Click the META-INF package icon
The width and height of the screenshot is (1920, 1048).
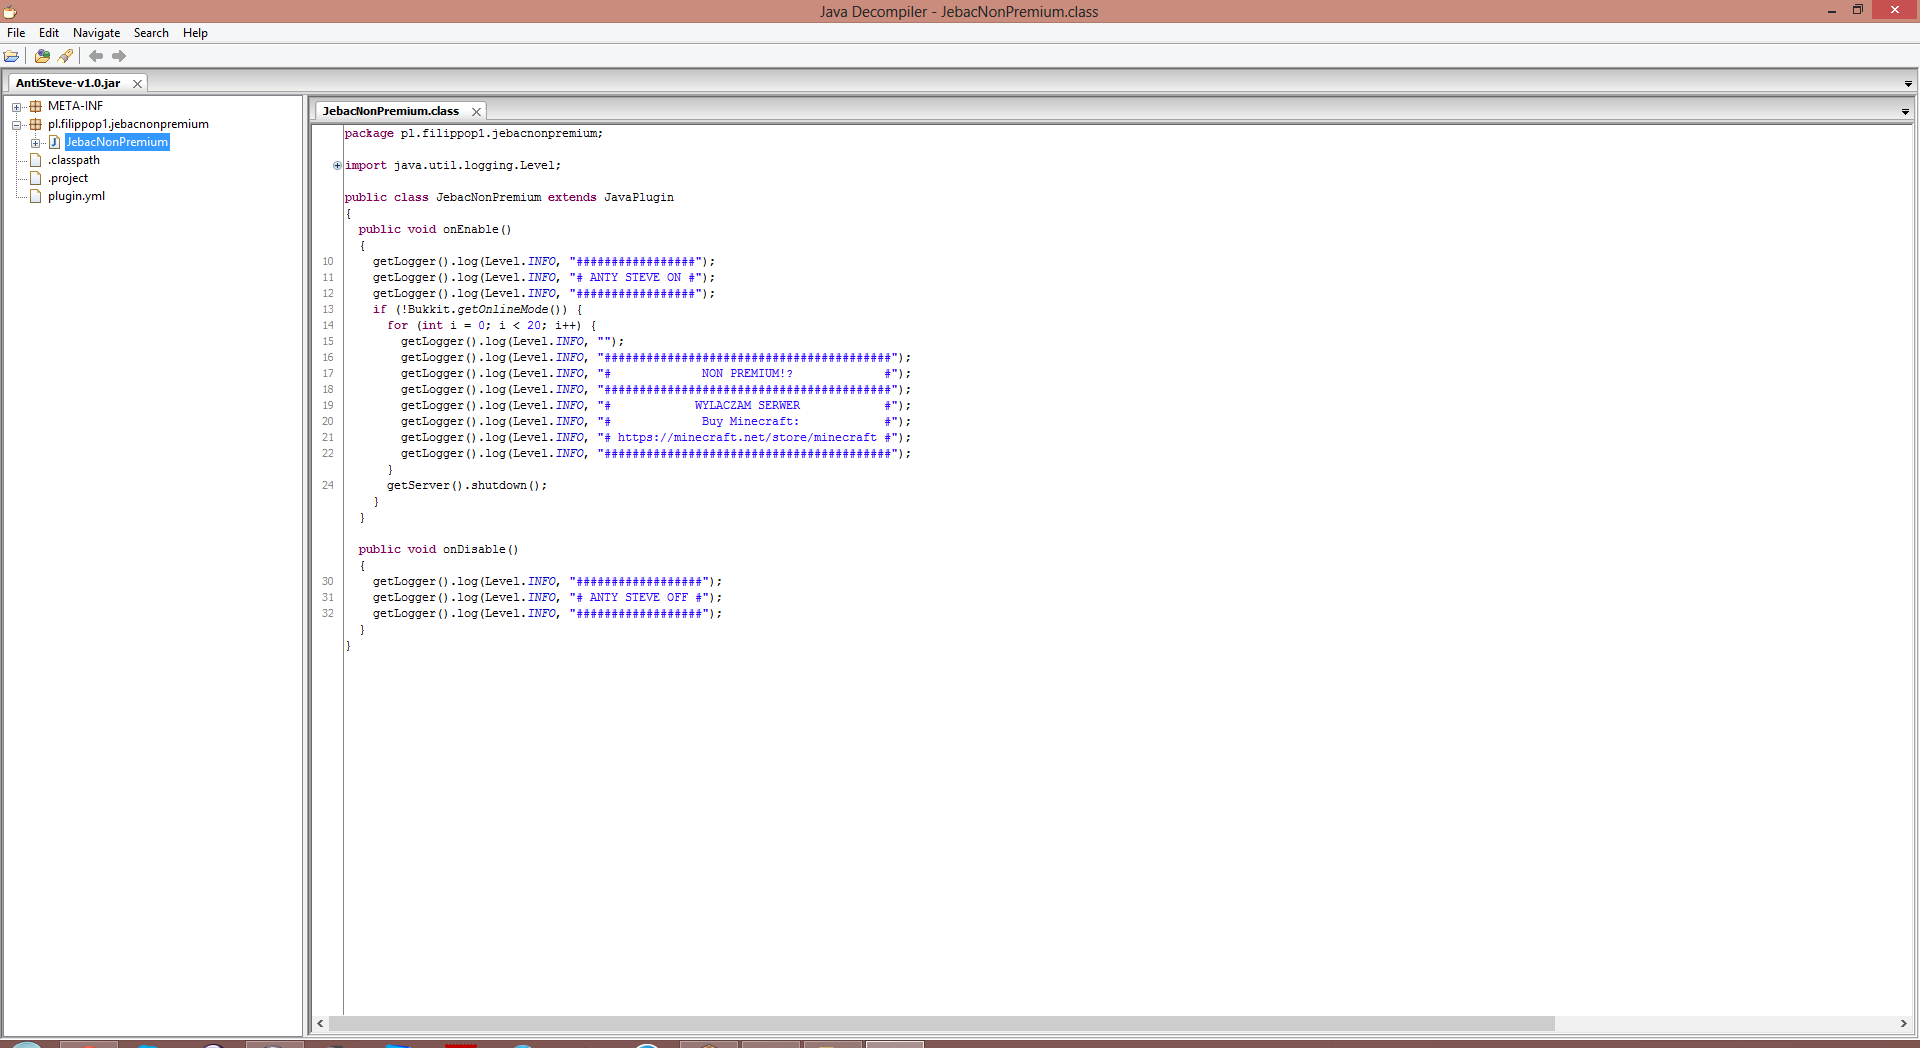point(36,106)
